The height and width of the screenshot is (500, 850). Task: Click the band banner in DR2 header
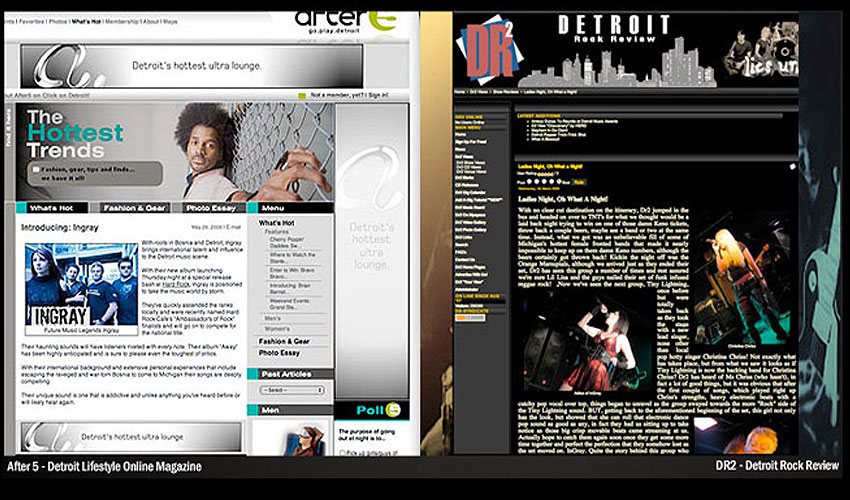tap(761, 50)
